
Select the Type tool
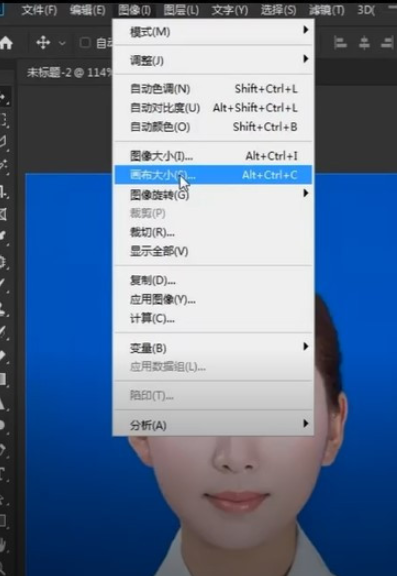click(3, 475)
